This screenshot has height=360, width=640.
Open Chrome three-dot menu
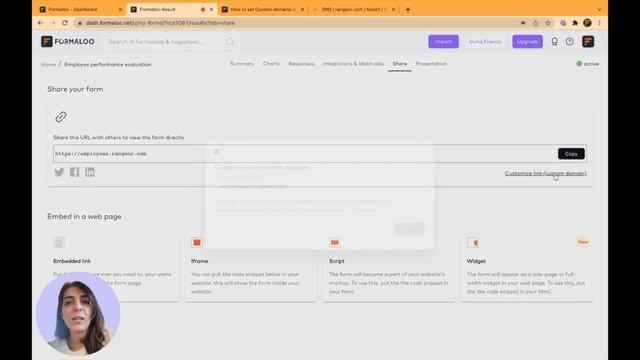click(x=600, y=23)
